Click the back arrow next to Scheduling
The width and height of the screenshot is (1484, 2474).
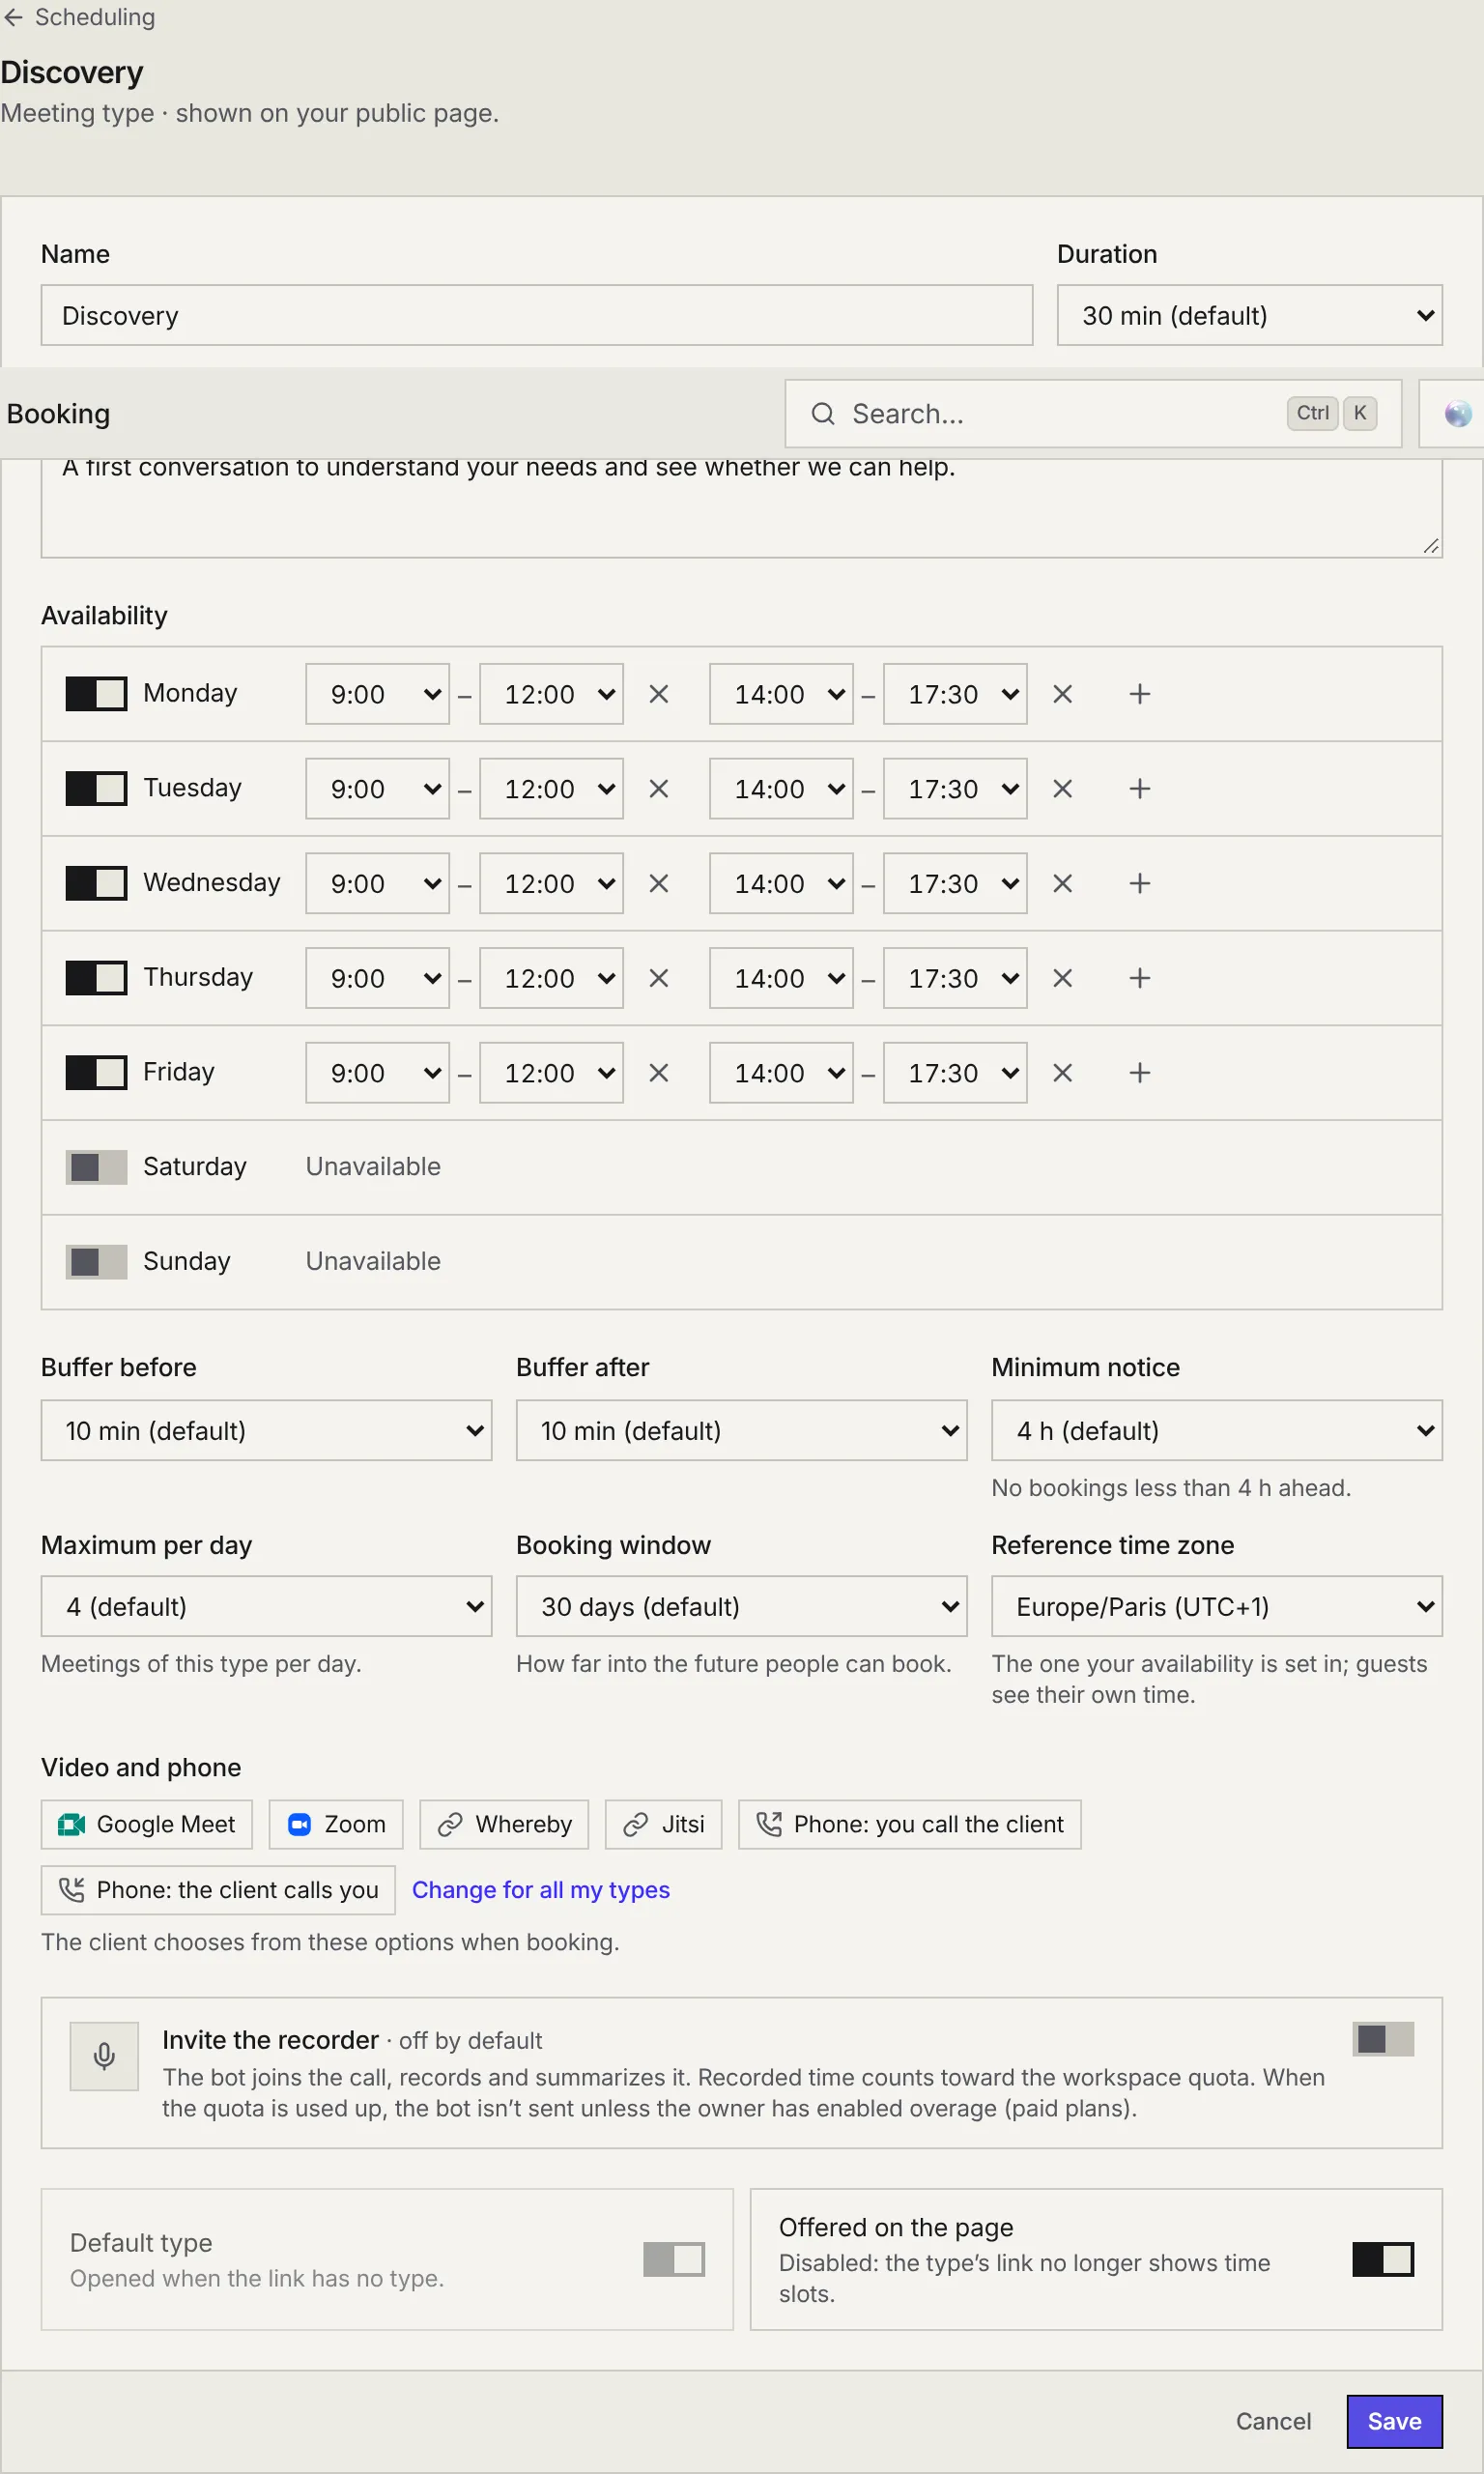(13, 17)
